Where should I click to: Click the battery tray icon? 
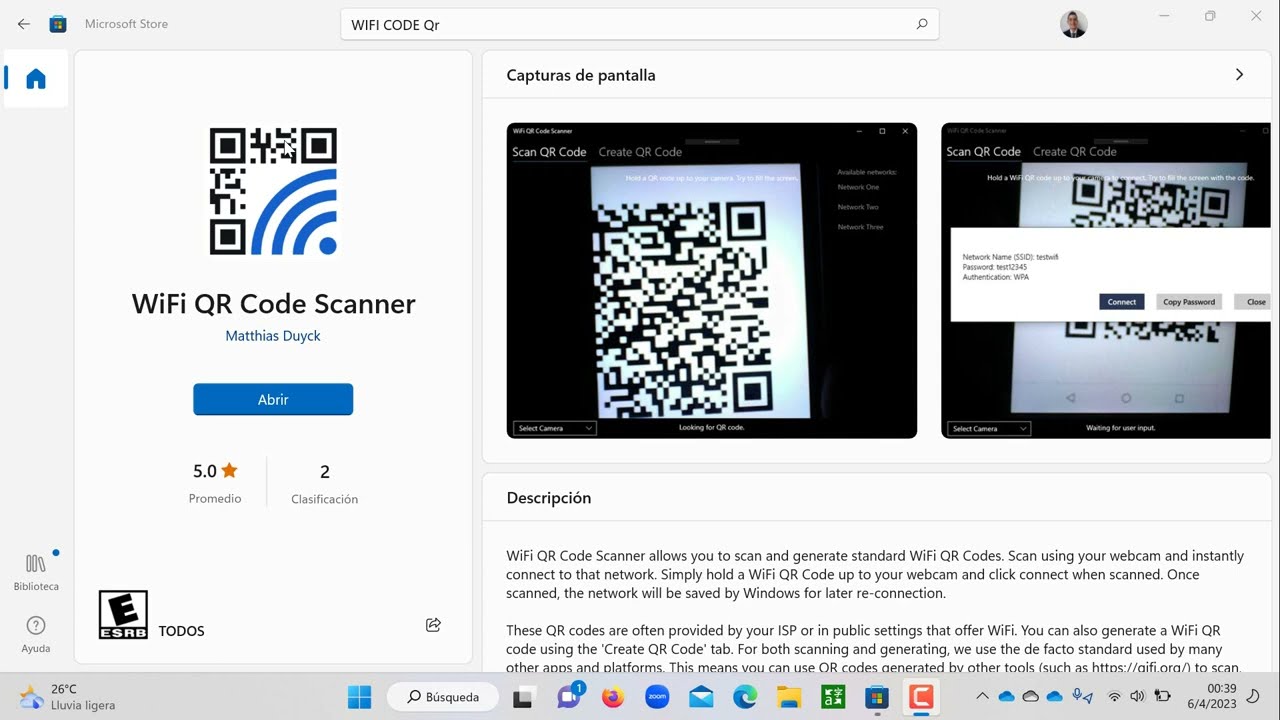(x=1163, y=697)
